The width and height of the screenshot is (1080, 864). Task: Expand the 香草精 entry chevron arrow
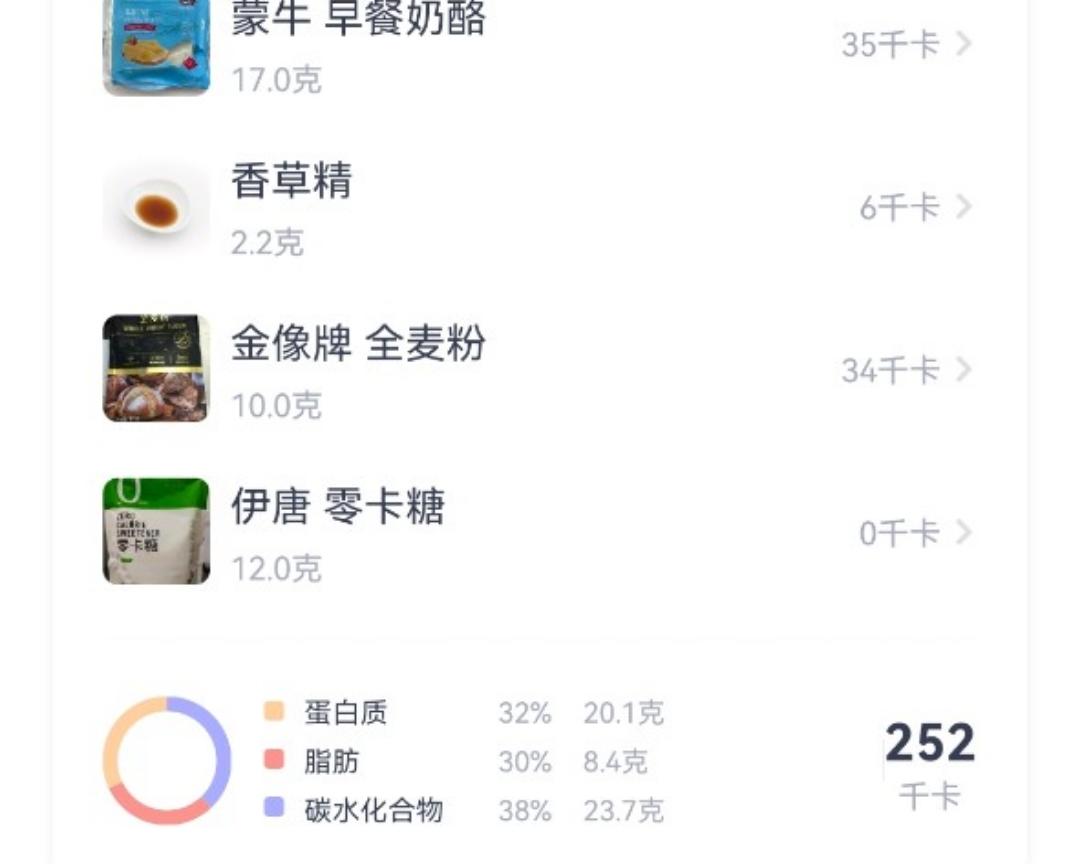click(x=963, y=207)
